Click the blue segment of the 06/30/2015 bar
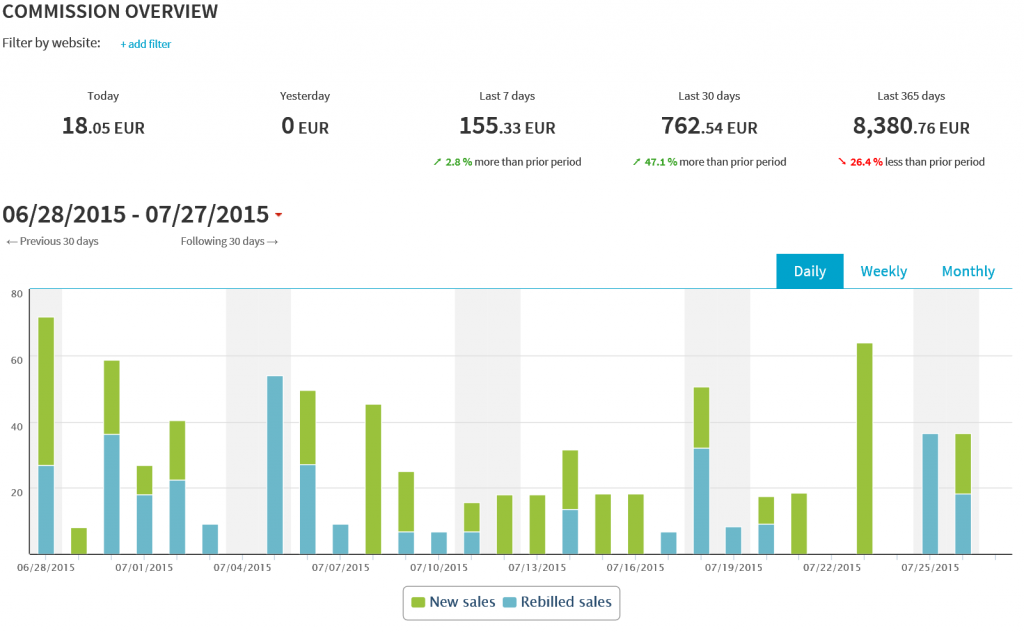1024x633 pixels. [112, 495]
